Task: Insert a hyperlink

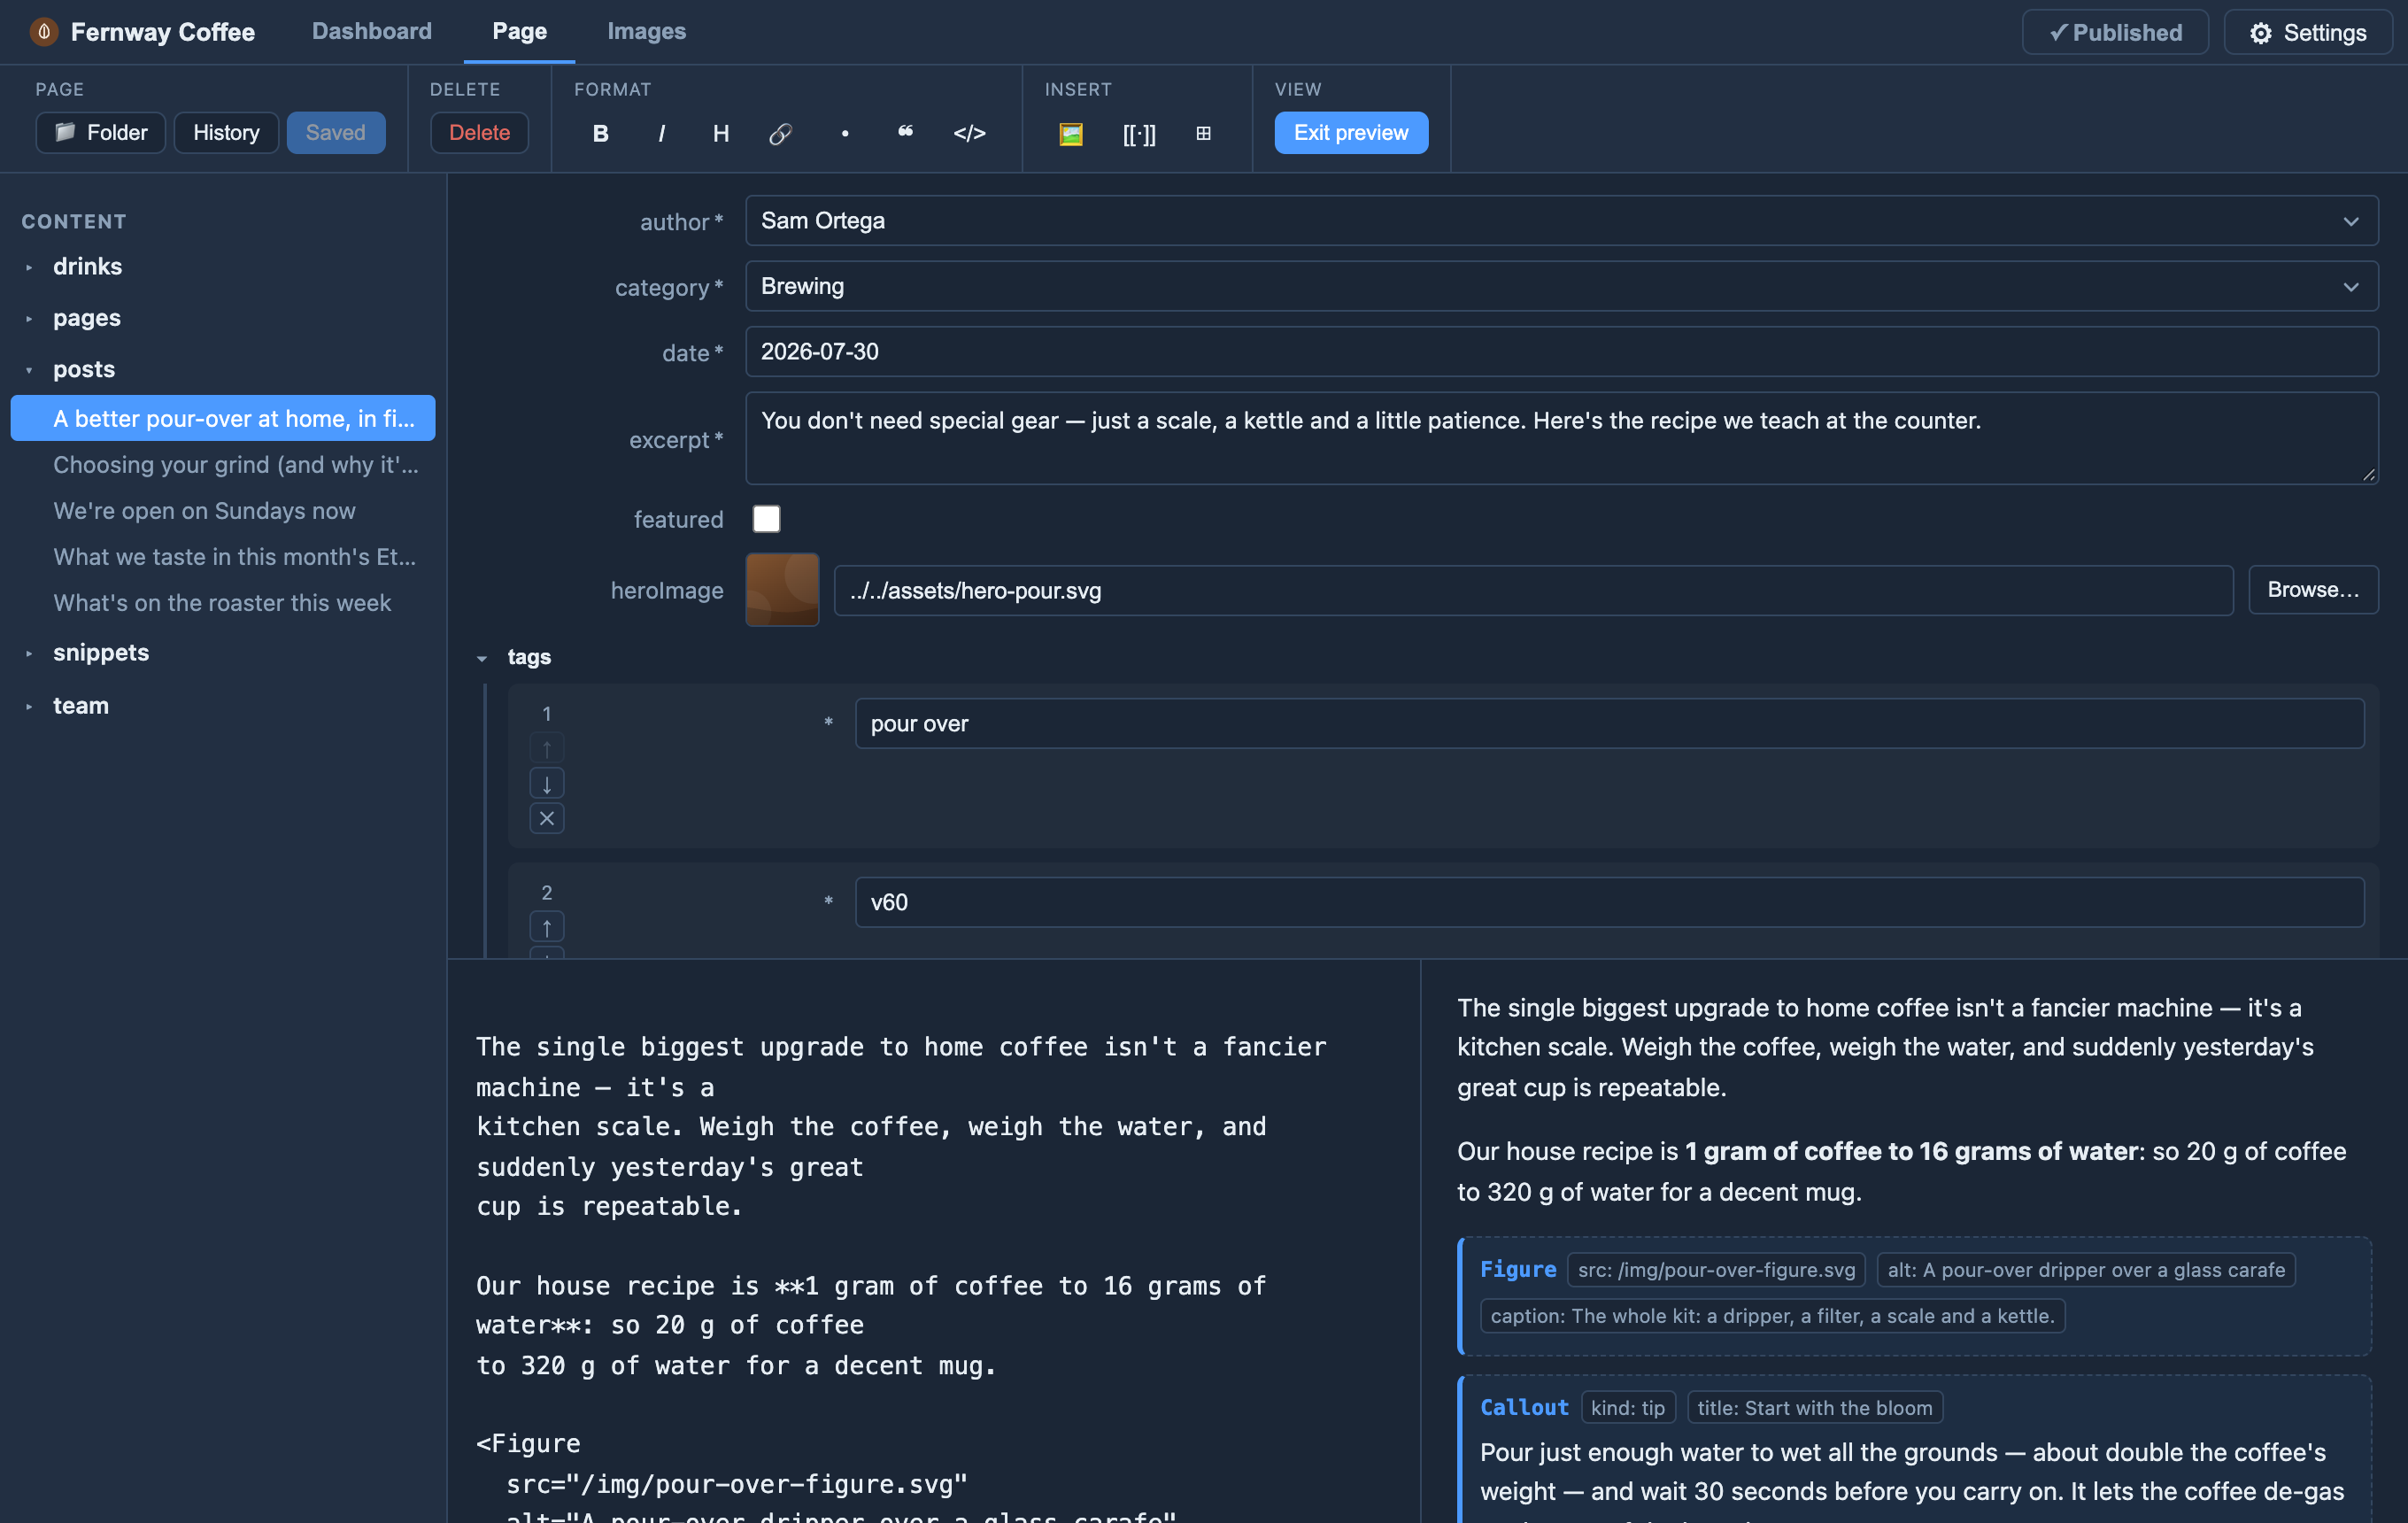Action: [781, 133]
